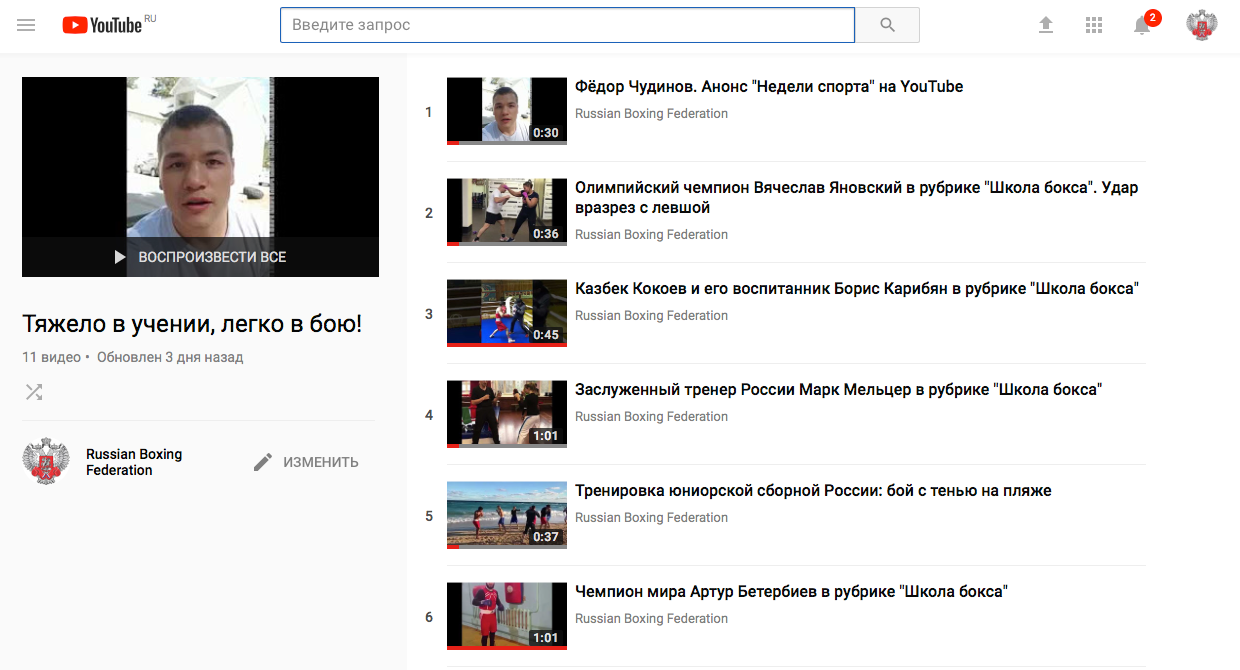Open Russian Boxing Federation channel name link
The height and width of the screenshot is (670, 1240).
coord(134,462)
